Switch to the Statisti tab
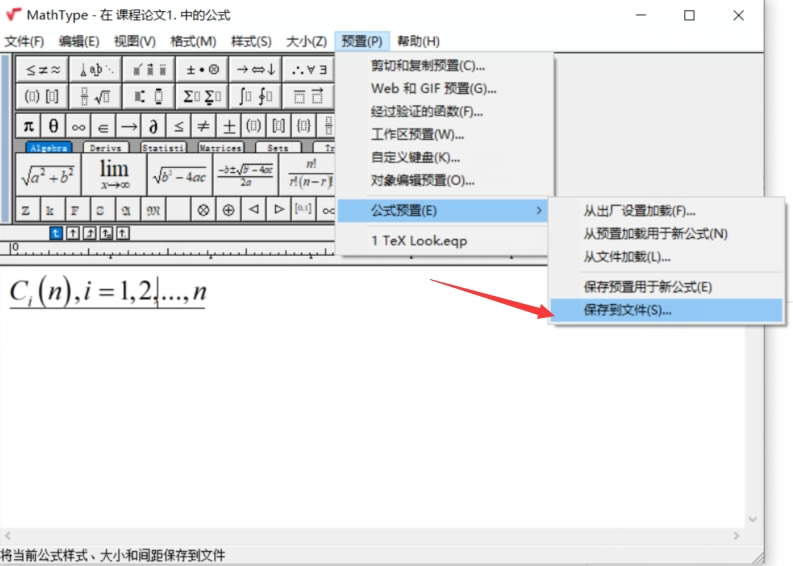793x566 pixels. pyautogui.click(x=163, y=148)
